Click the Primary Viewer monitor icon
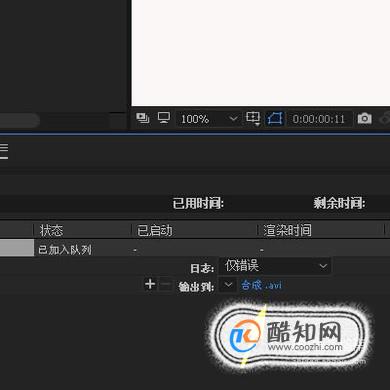The image size is (390, 390). pyautogui.click(x=164, y=118)
